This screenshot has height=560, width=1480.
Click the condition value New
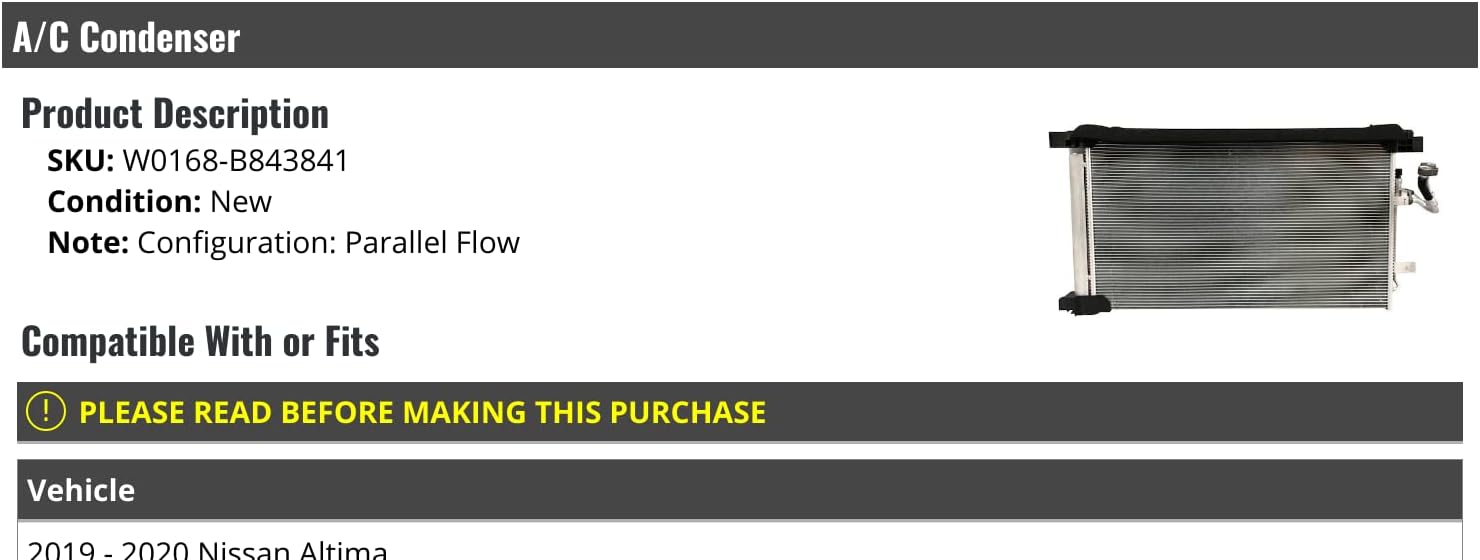click(x=241, y=201)
